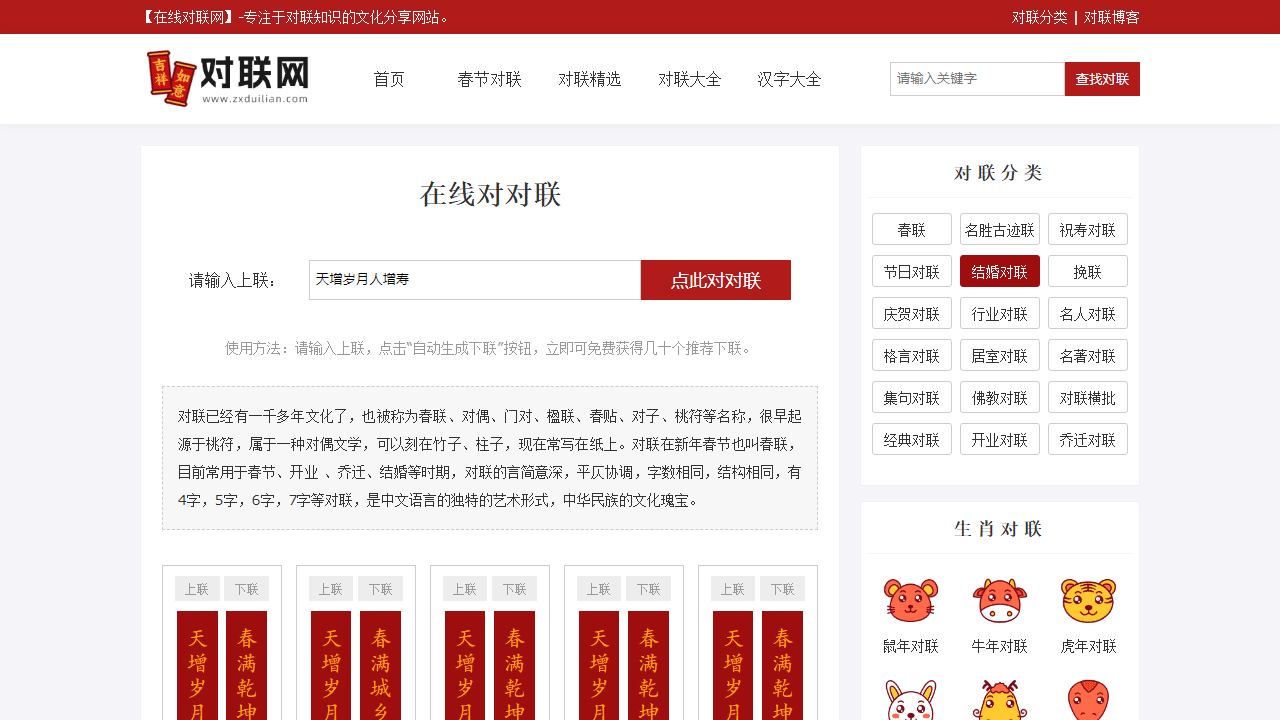Click the rabbit zodiac icon
The height and width of the screenshot is (720, 1280).
pyautogui.click(x=911, y=700)
